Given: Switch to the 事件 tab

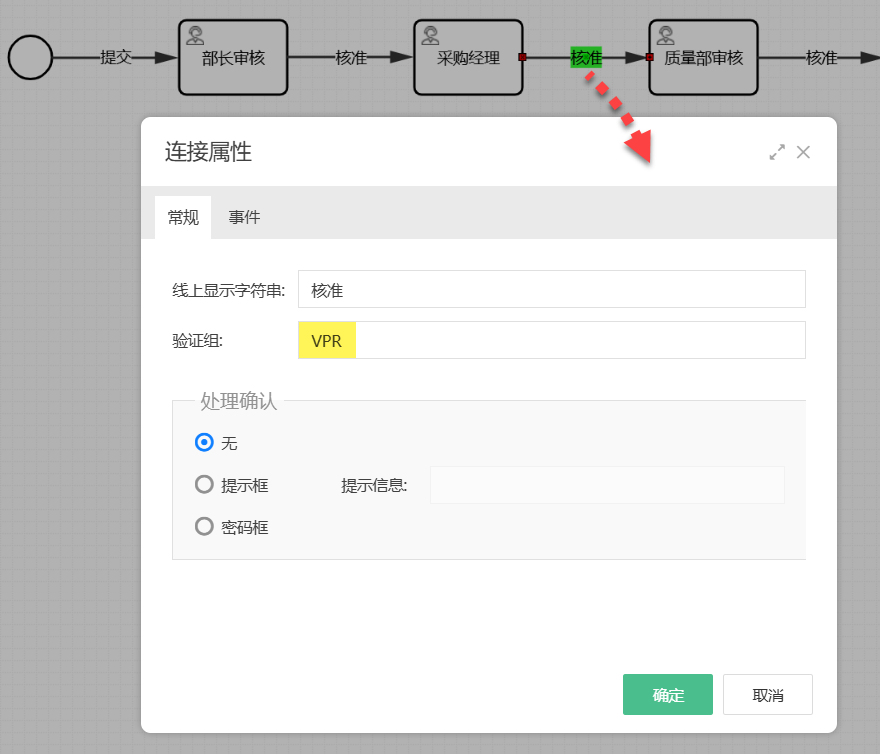Looking at the screenshot, I should 244,217.
